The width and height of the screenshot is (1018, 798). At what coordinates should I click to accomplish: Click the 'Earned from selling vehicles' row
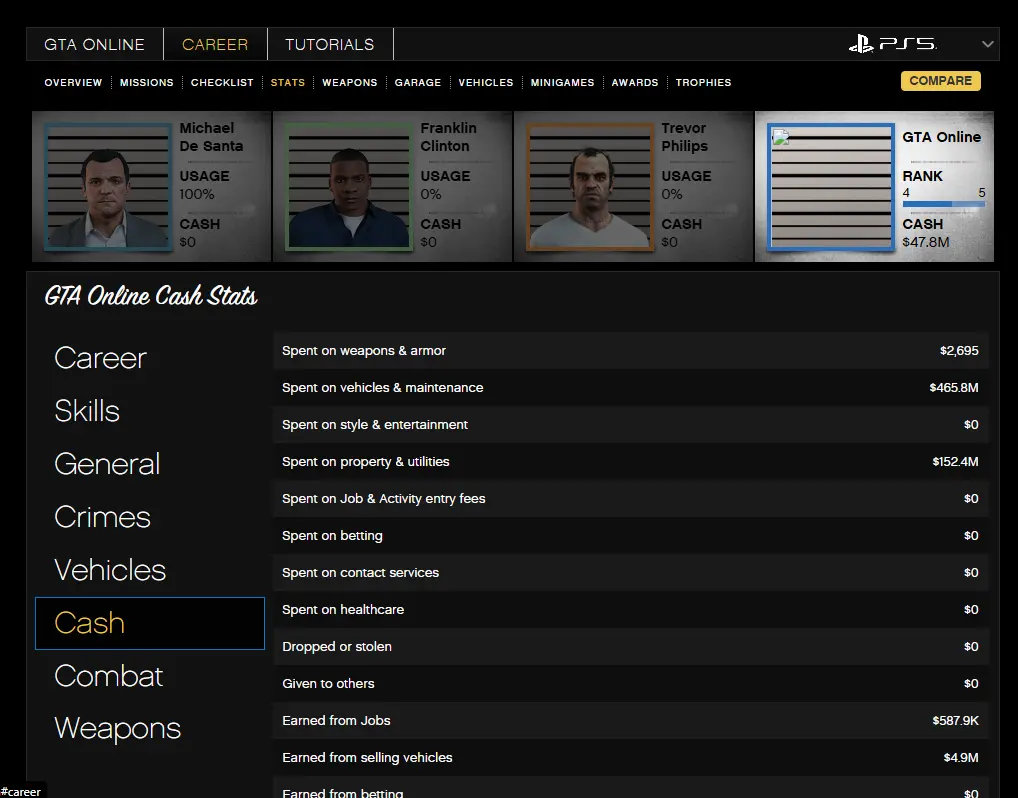[630, 758]
